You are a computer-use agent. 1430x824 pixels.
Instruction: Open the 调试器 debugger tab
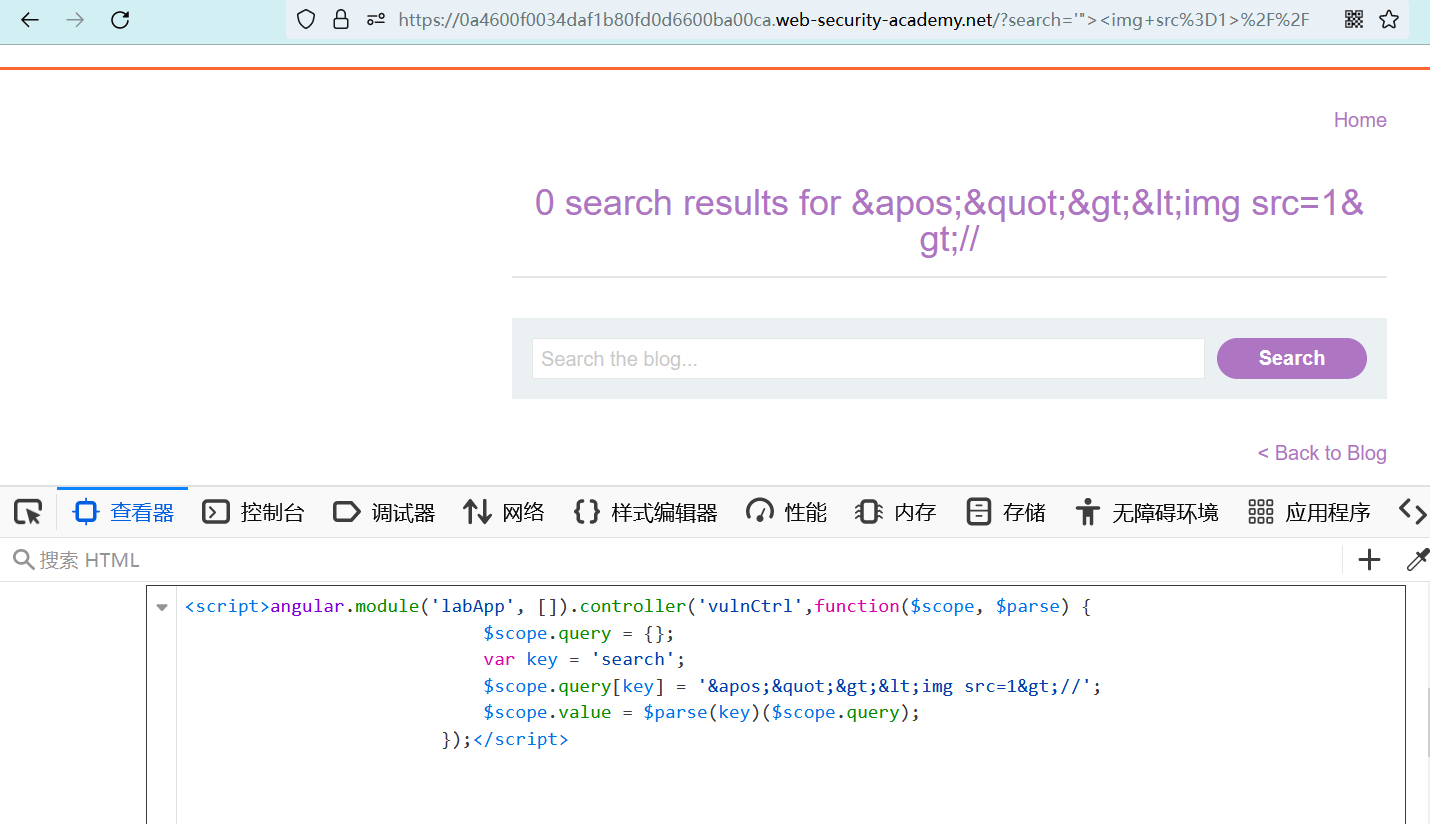pyautogui.click(x=384, y=513)
